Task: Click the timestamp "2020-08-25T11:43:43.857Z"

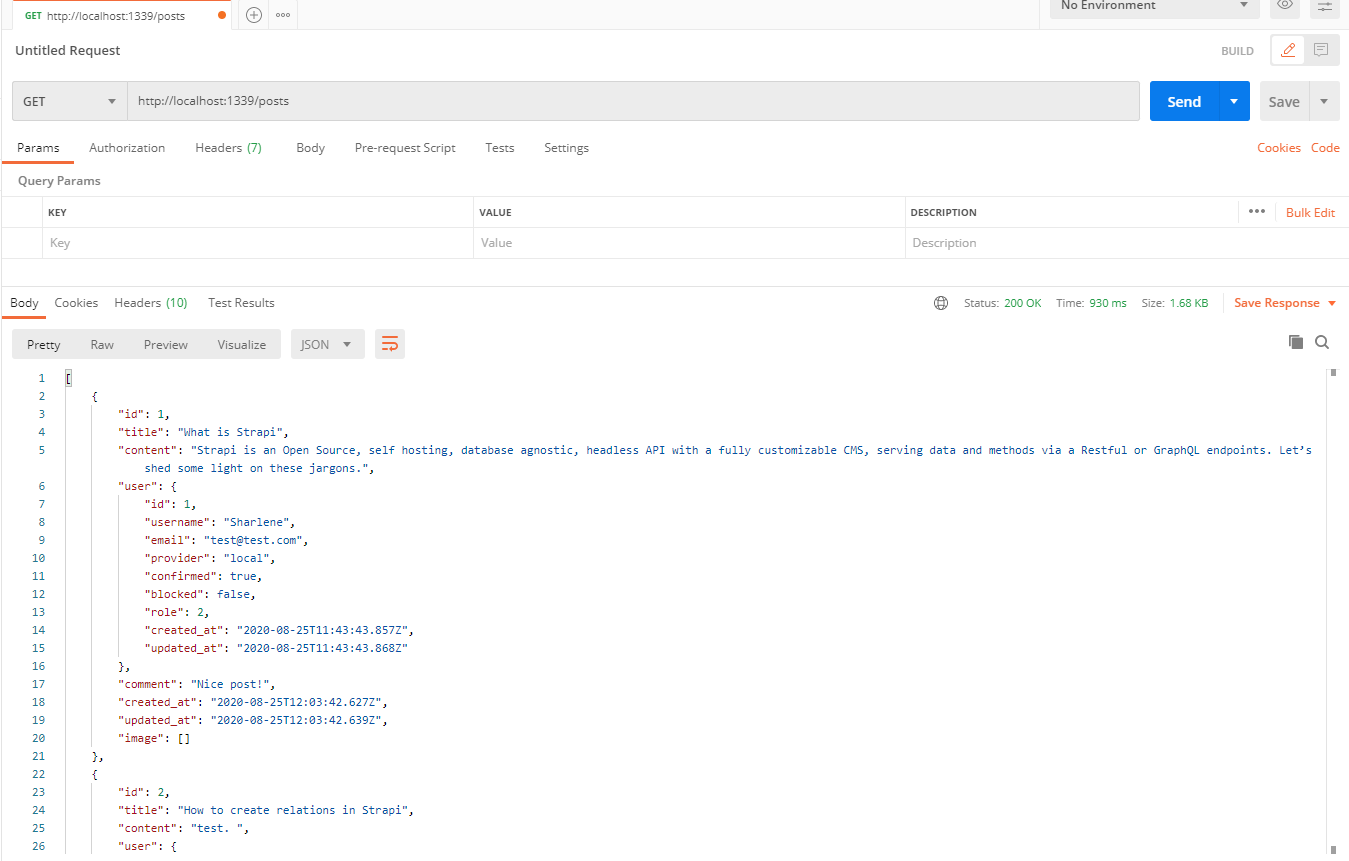Action: (x=320, y=630)
